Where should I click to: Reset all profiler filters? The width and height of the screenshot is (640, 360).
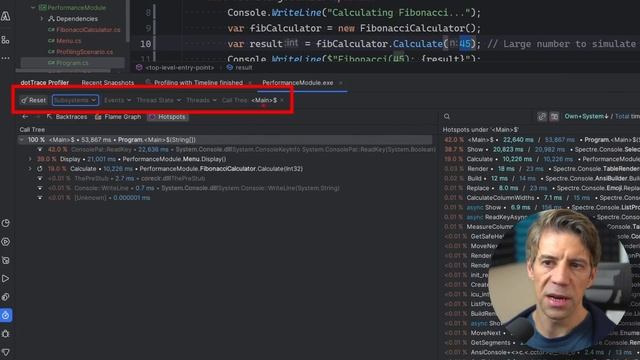tap(33, 100)
